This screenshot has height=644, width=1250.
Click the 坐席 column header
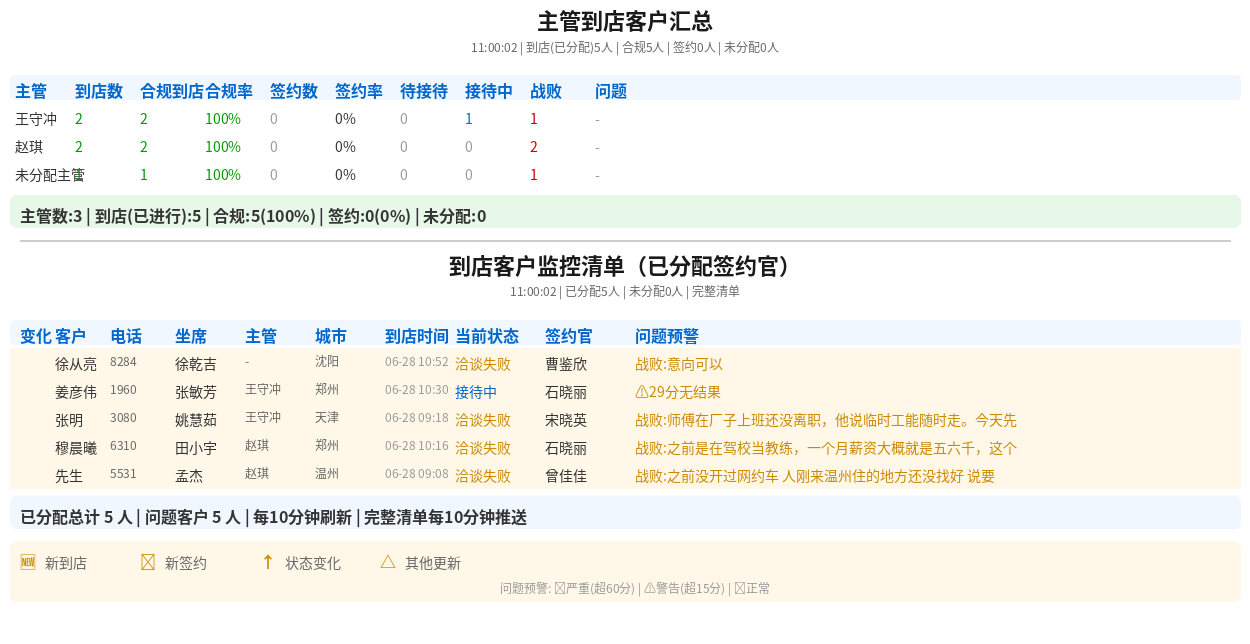(191, 336)
